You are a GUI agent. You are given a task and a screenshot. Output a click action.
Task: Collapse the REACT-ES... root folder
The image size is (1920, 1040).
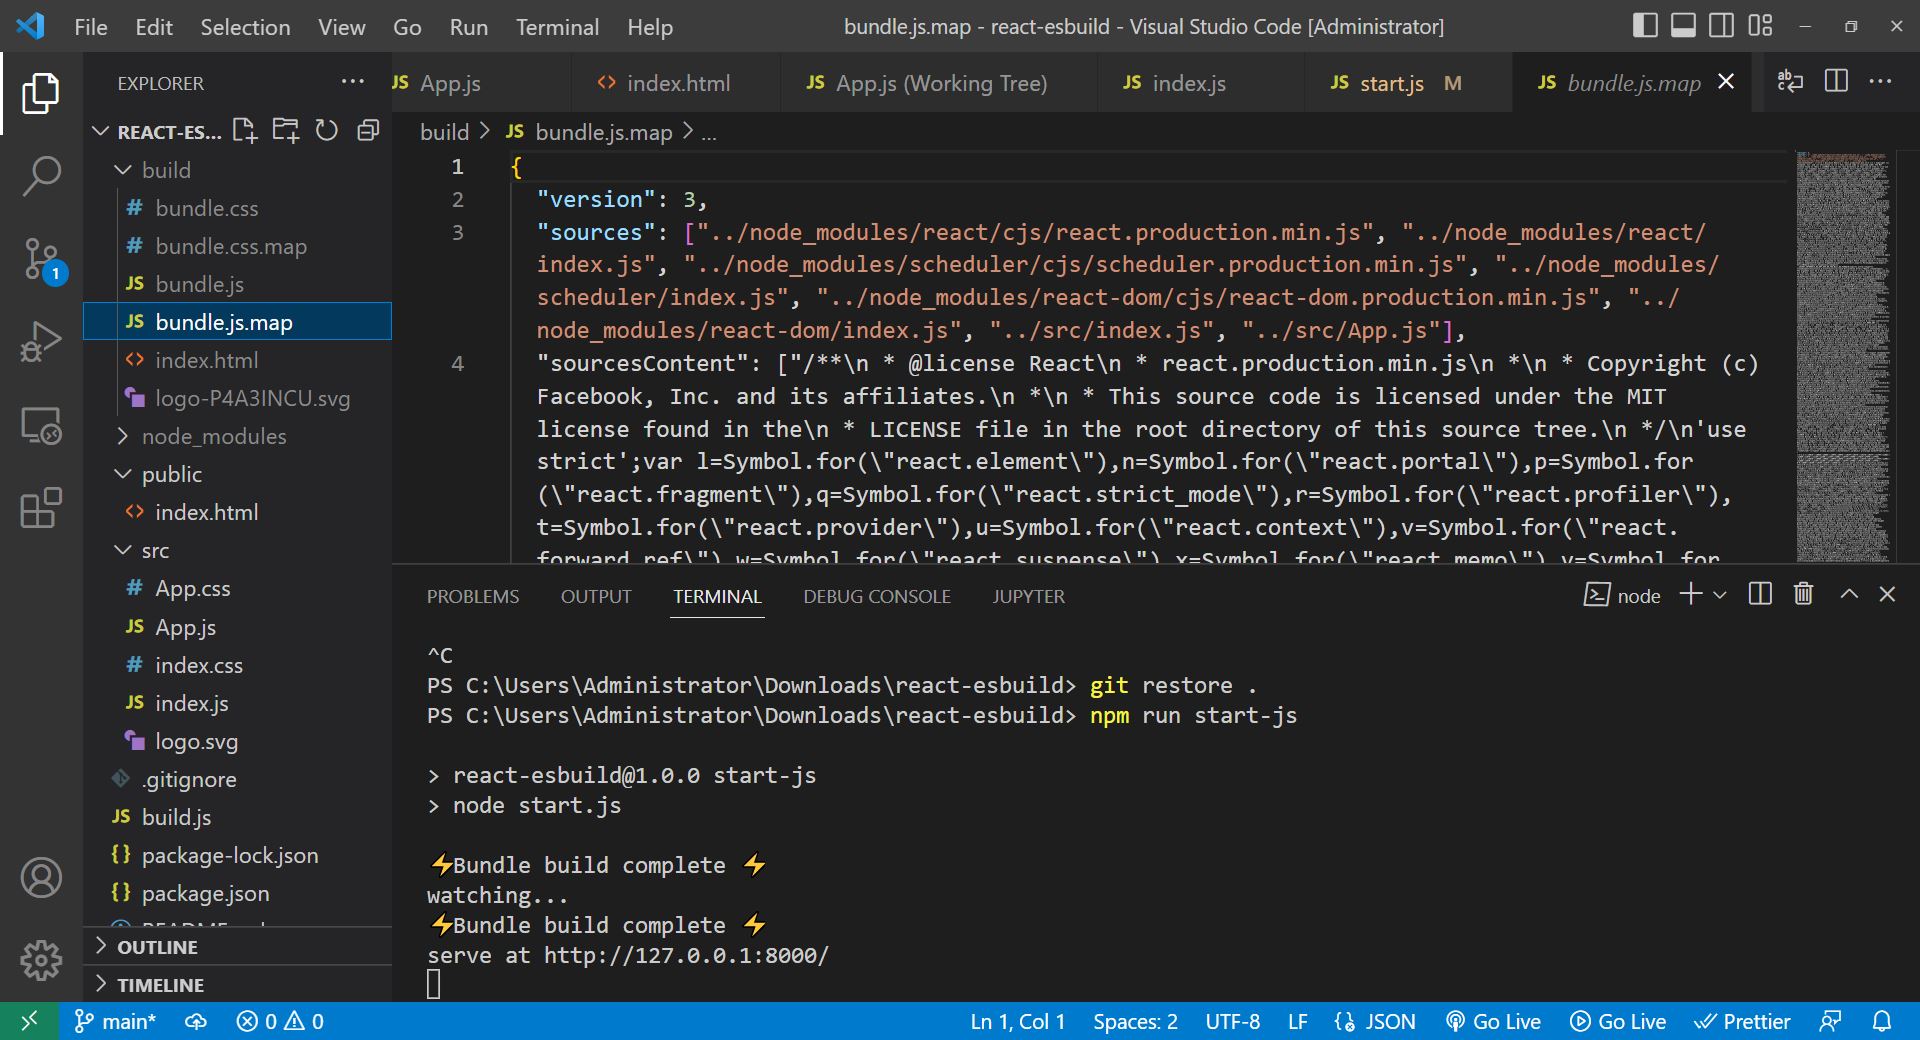pos(100,131)
